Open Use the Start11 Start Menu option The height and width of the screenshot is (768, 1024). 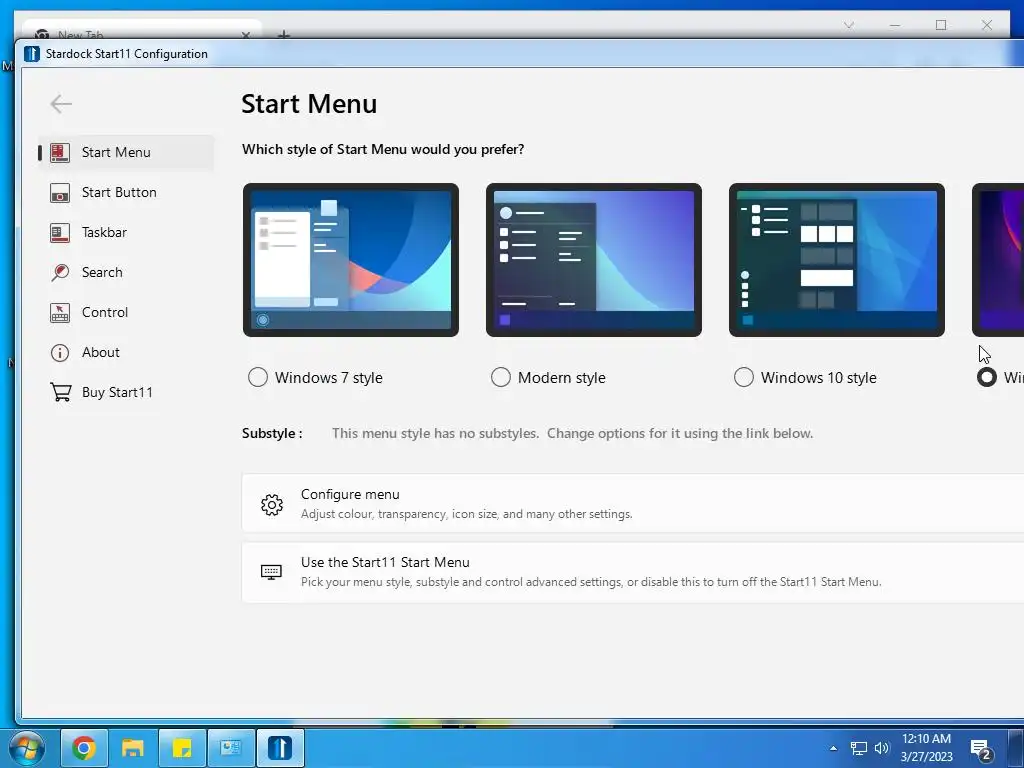(x=632, y=572)
